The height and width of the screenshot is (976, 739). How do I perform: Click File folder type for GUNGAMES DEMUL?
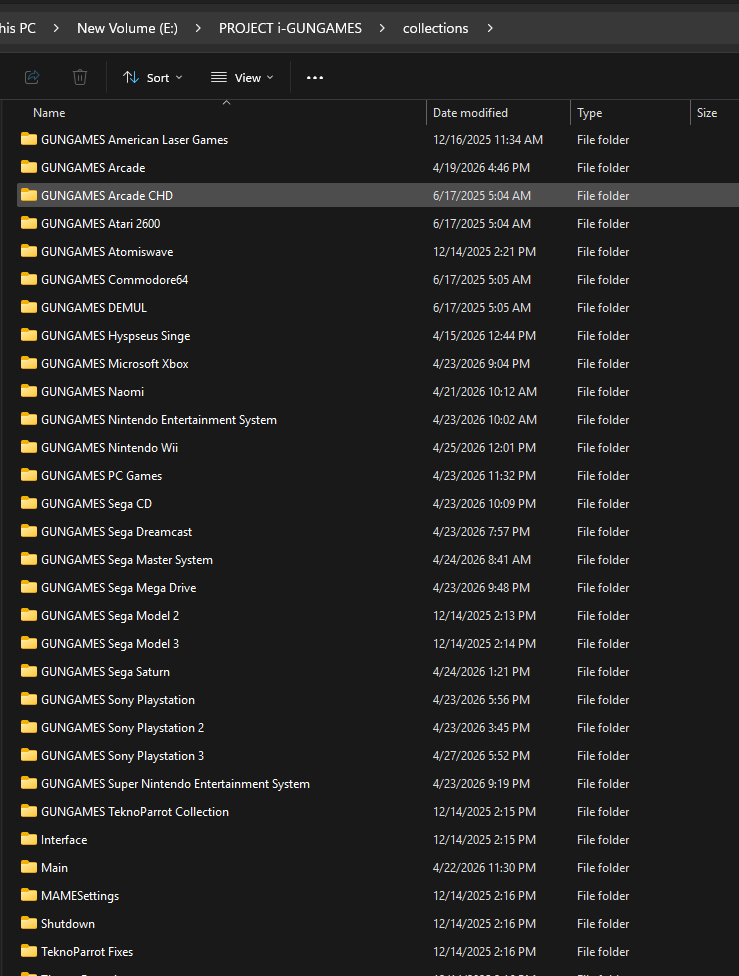[603, 307]
